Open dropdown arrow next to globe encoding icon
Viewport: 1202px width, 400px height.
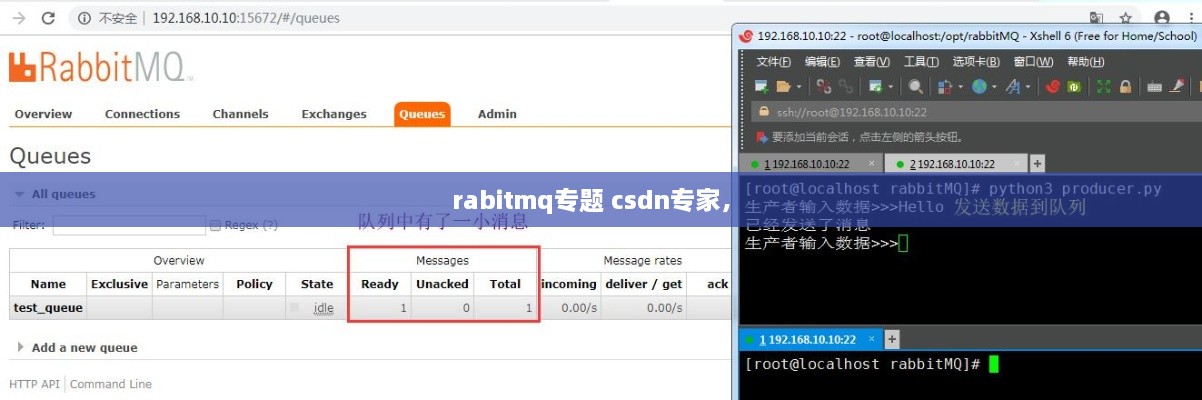[994, 87]
